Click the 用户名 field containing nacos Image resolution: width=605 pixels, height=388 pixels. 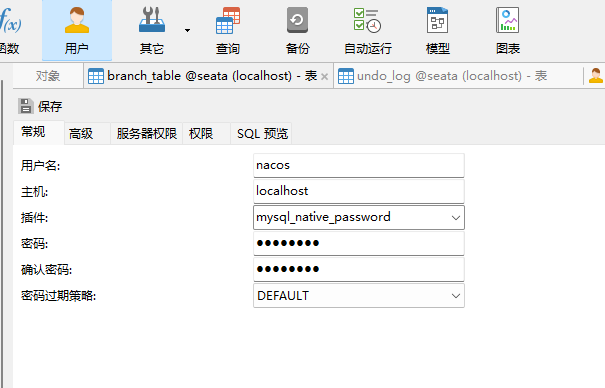click(x=359, y=165)
